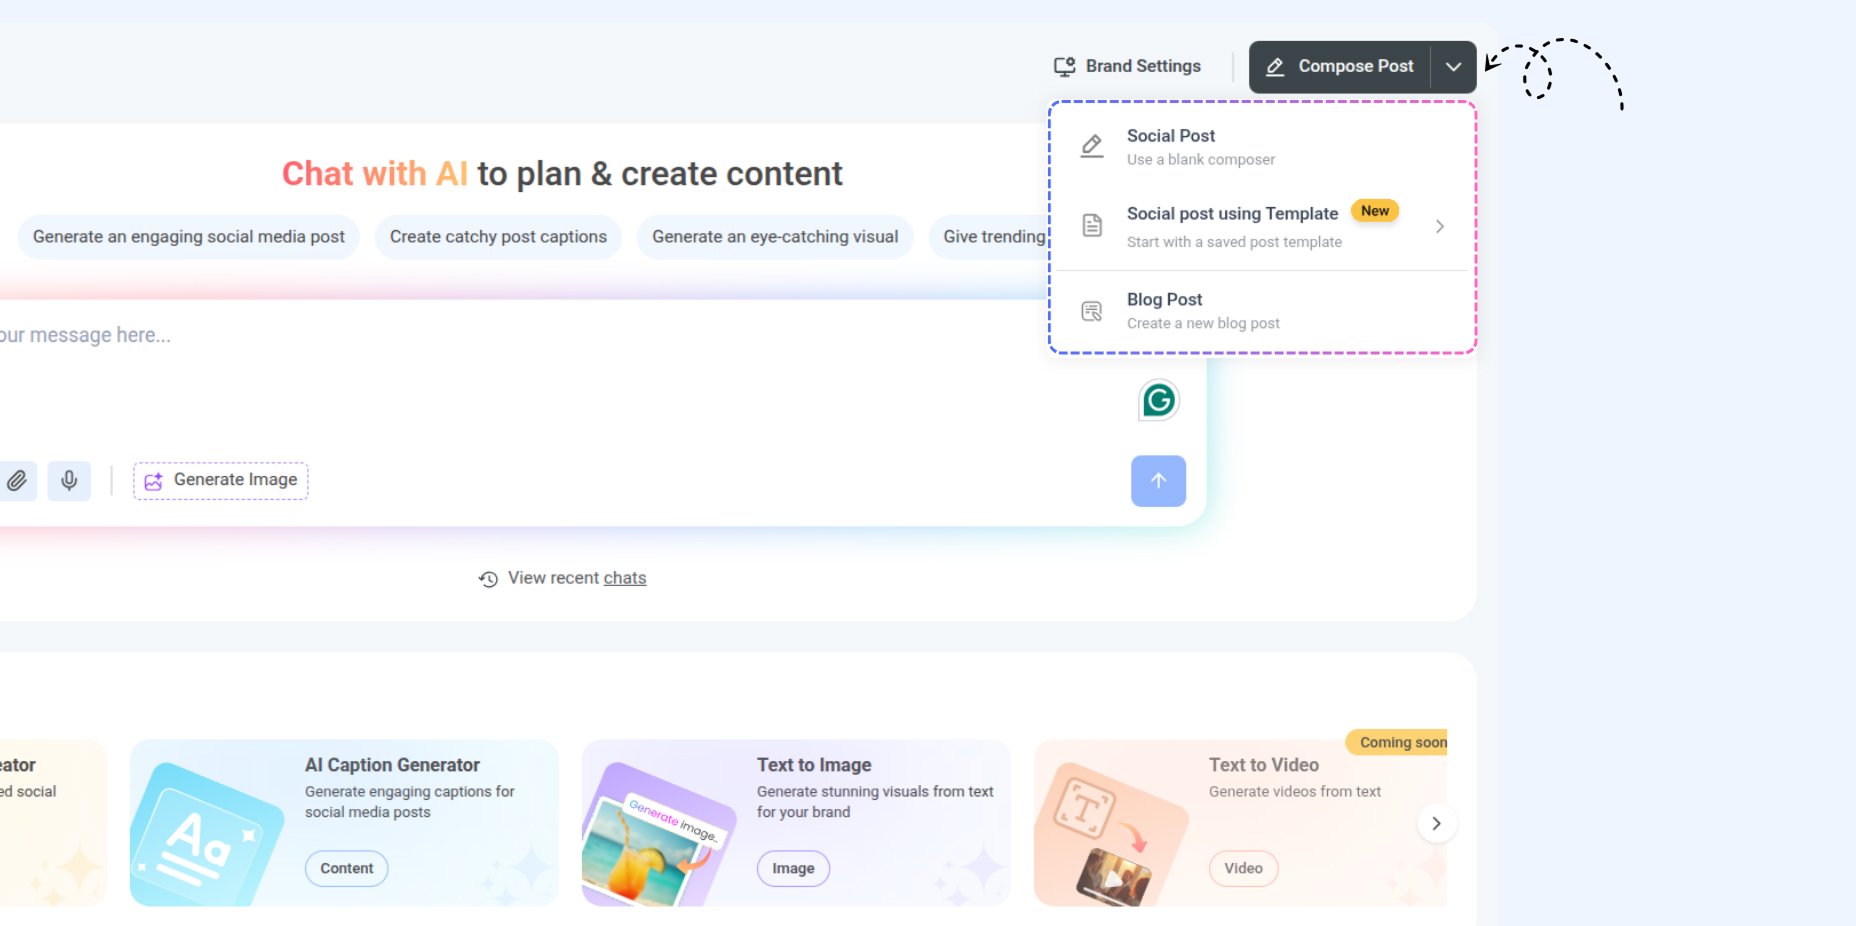Click the paperclip attachment icon
The width and height of the screenshot is (1856, 926).
pyautogui.click(x=18, y=481)
